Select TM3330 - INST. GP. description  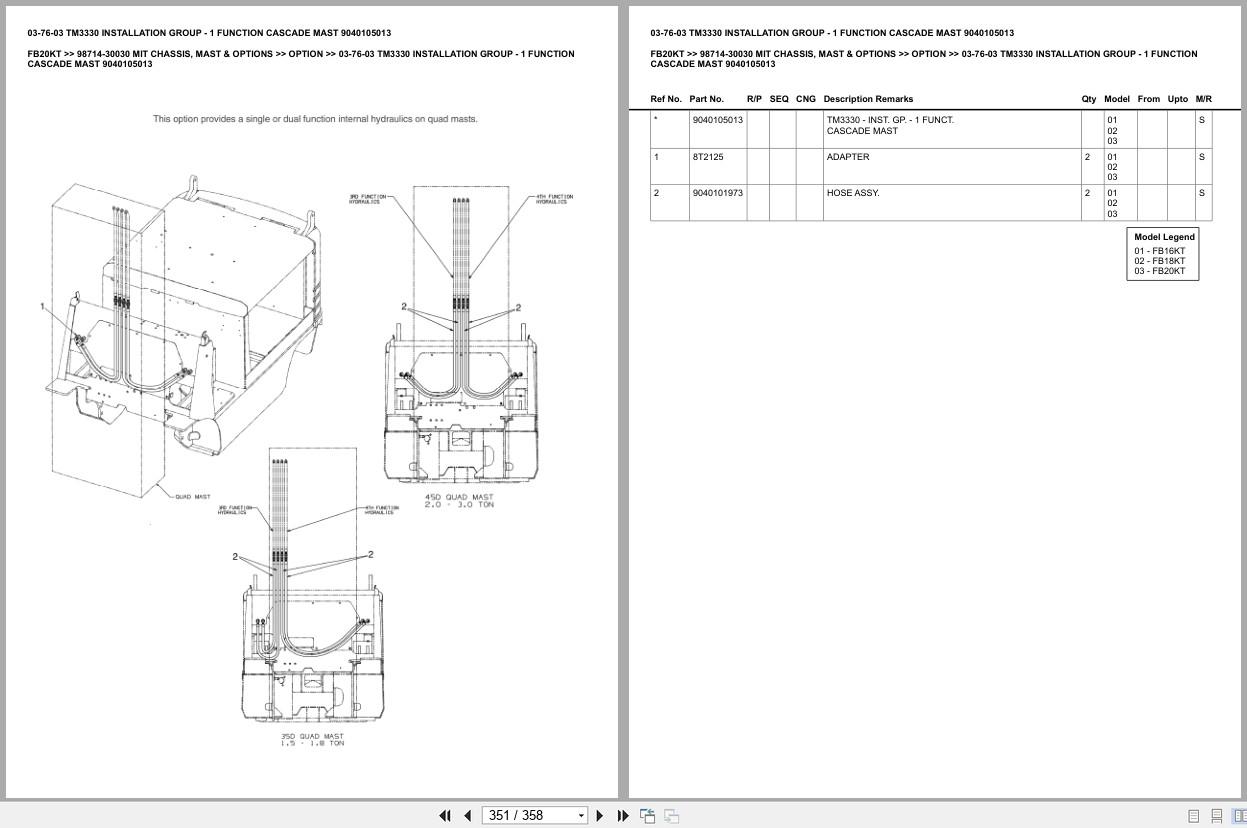pyautogui.click(x=890, y=125)
